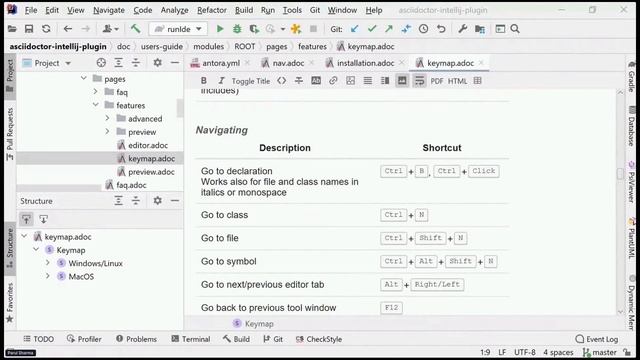Rollback changes with the undo icon
Screen dimensions: 640x360
click(441, 29)
